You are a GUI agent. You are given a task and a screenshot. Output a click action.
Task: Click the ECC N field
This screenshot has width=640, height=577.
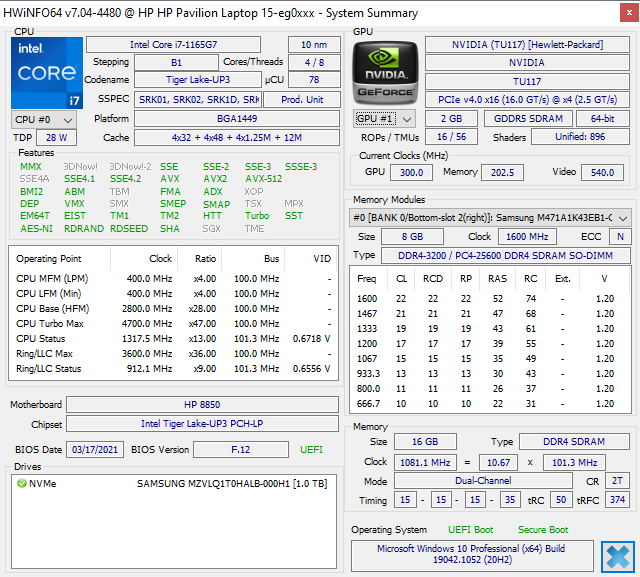tap(620, 237)
